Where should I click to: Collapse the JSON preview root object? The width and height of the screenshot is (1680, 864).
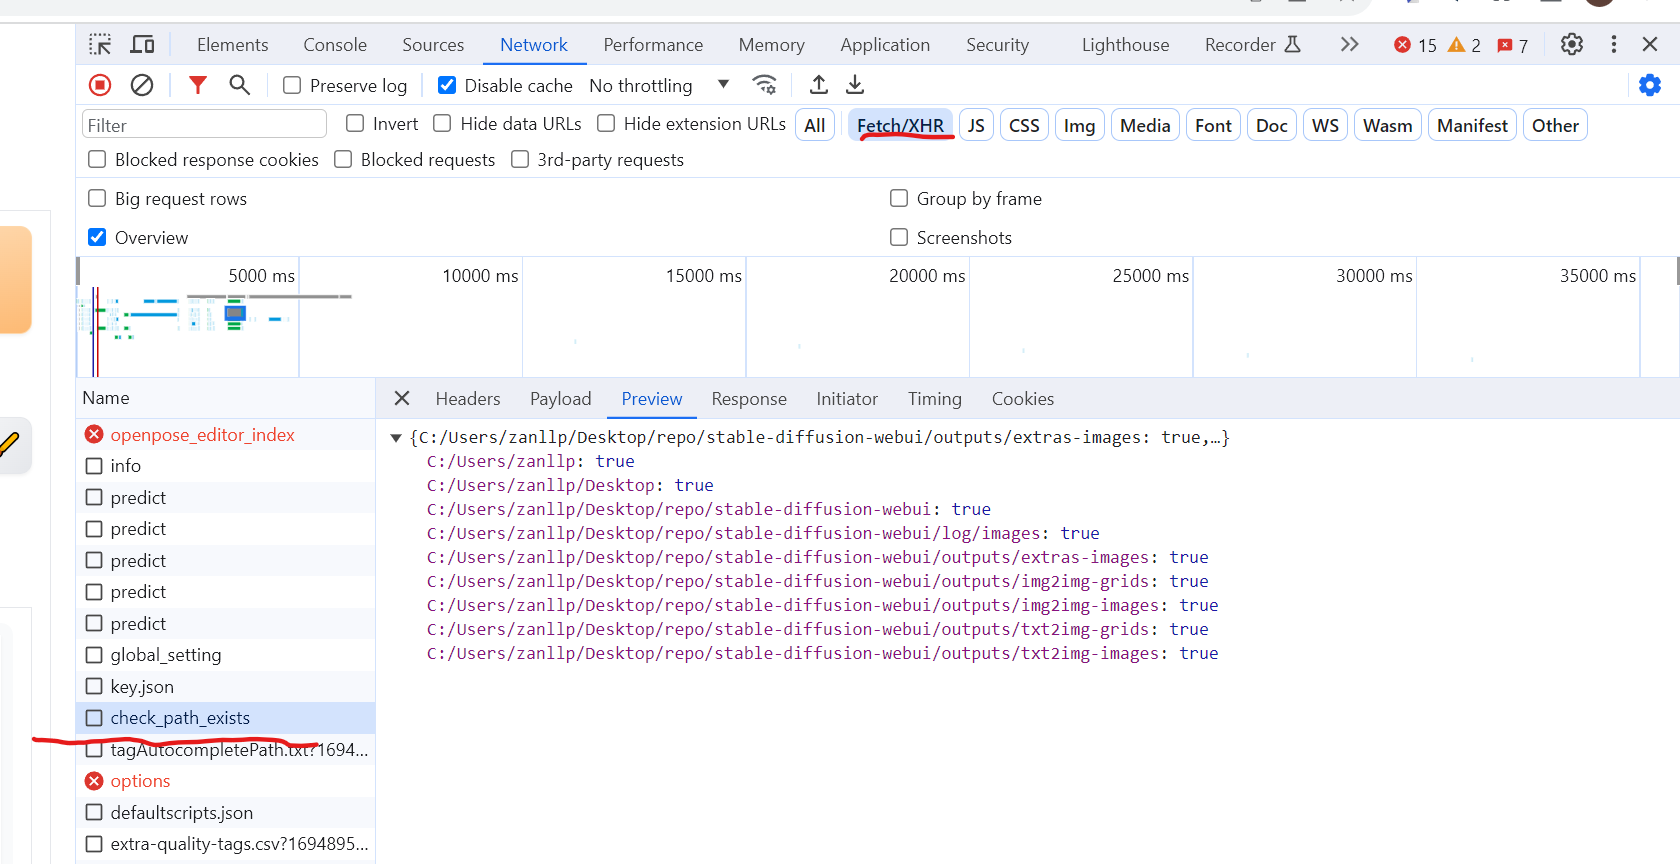[396, 438]
